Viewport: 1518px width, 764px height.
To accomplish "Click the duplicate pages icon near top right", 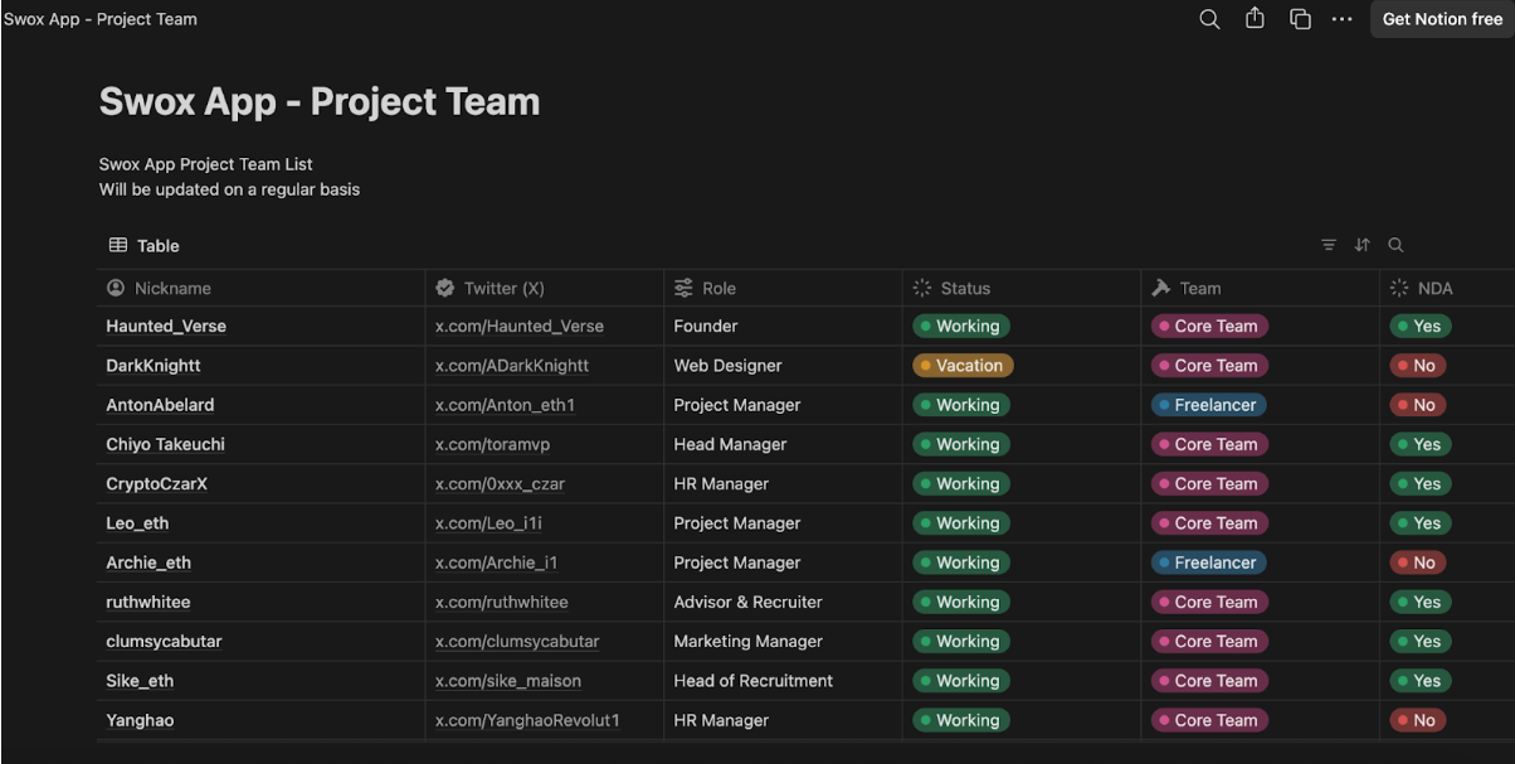I will tap(1300, 19).
